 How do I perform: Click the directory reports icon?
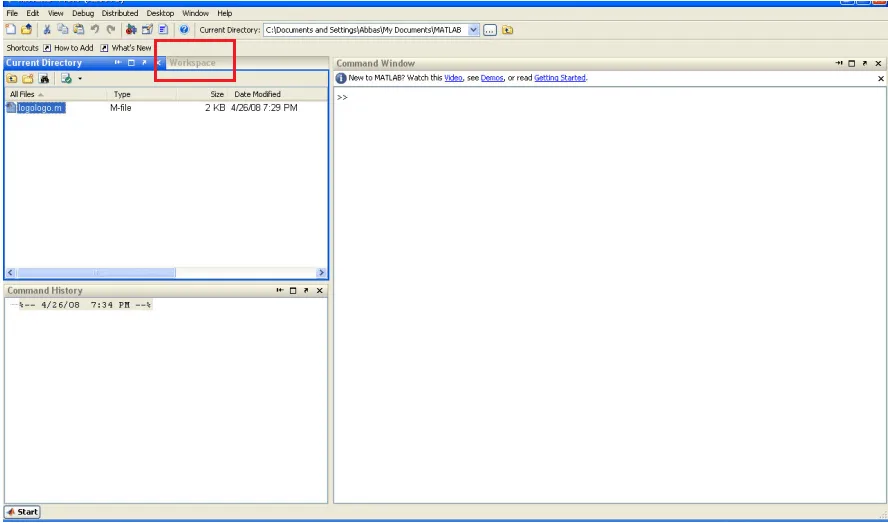[x=66, y=79]
